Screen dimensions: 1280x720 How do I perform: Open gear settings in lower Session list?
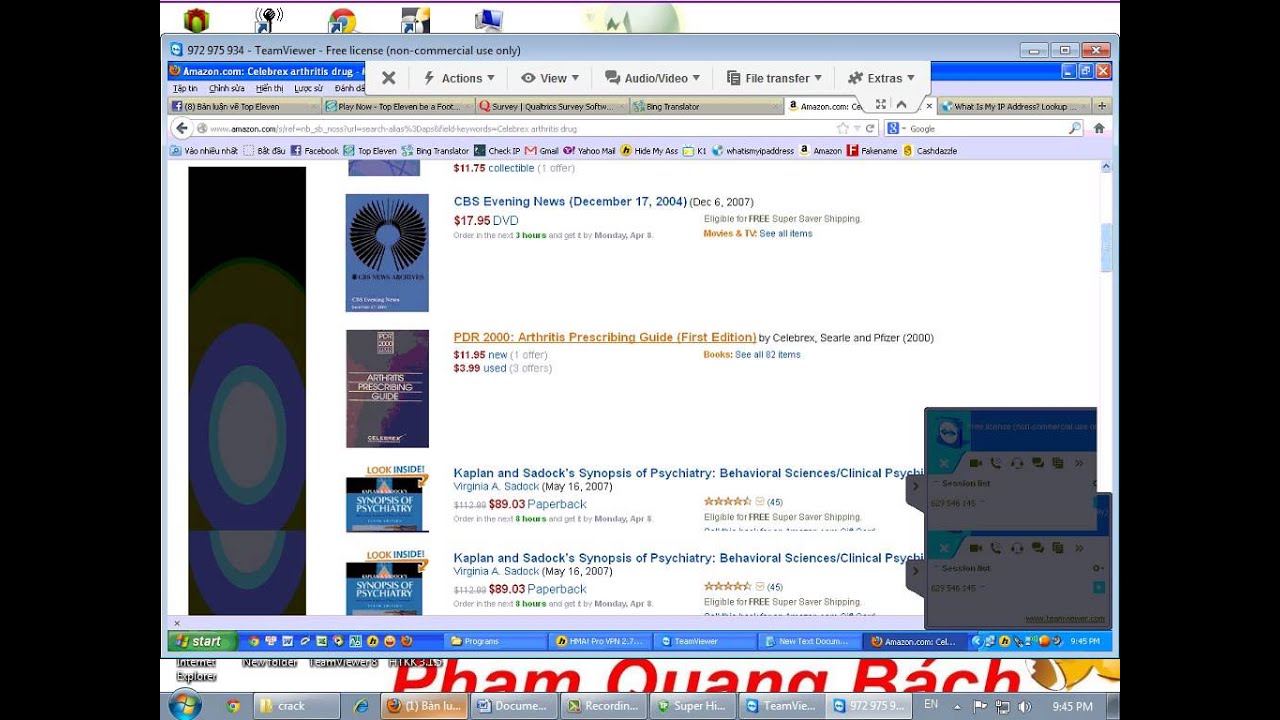click(x=1097, y=568)
